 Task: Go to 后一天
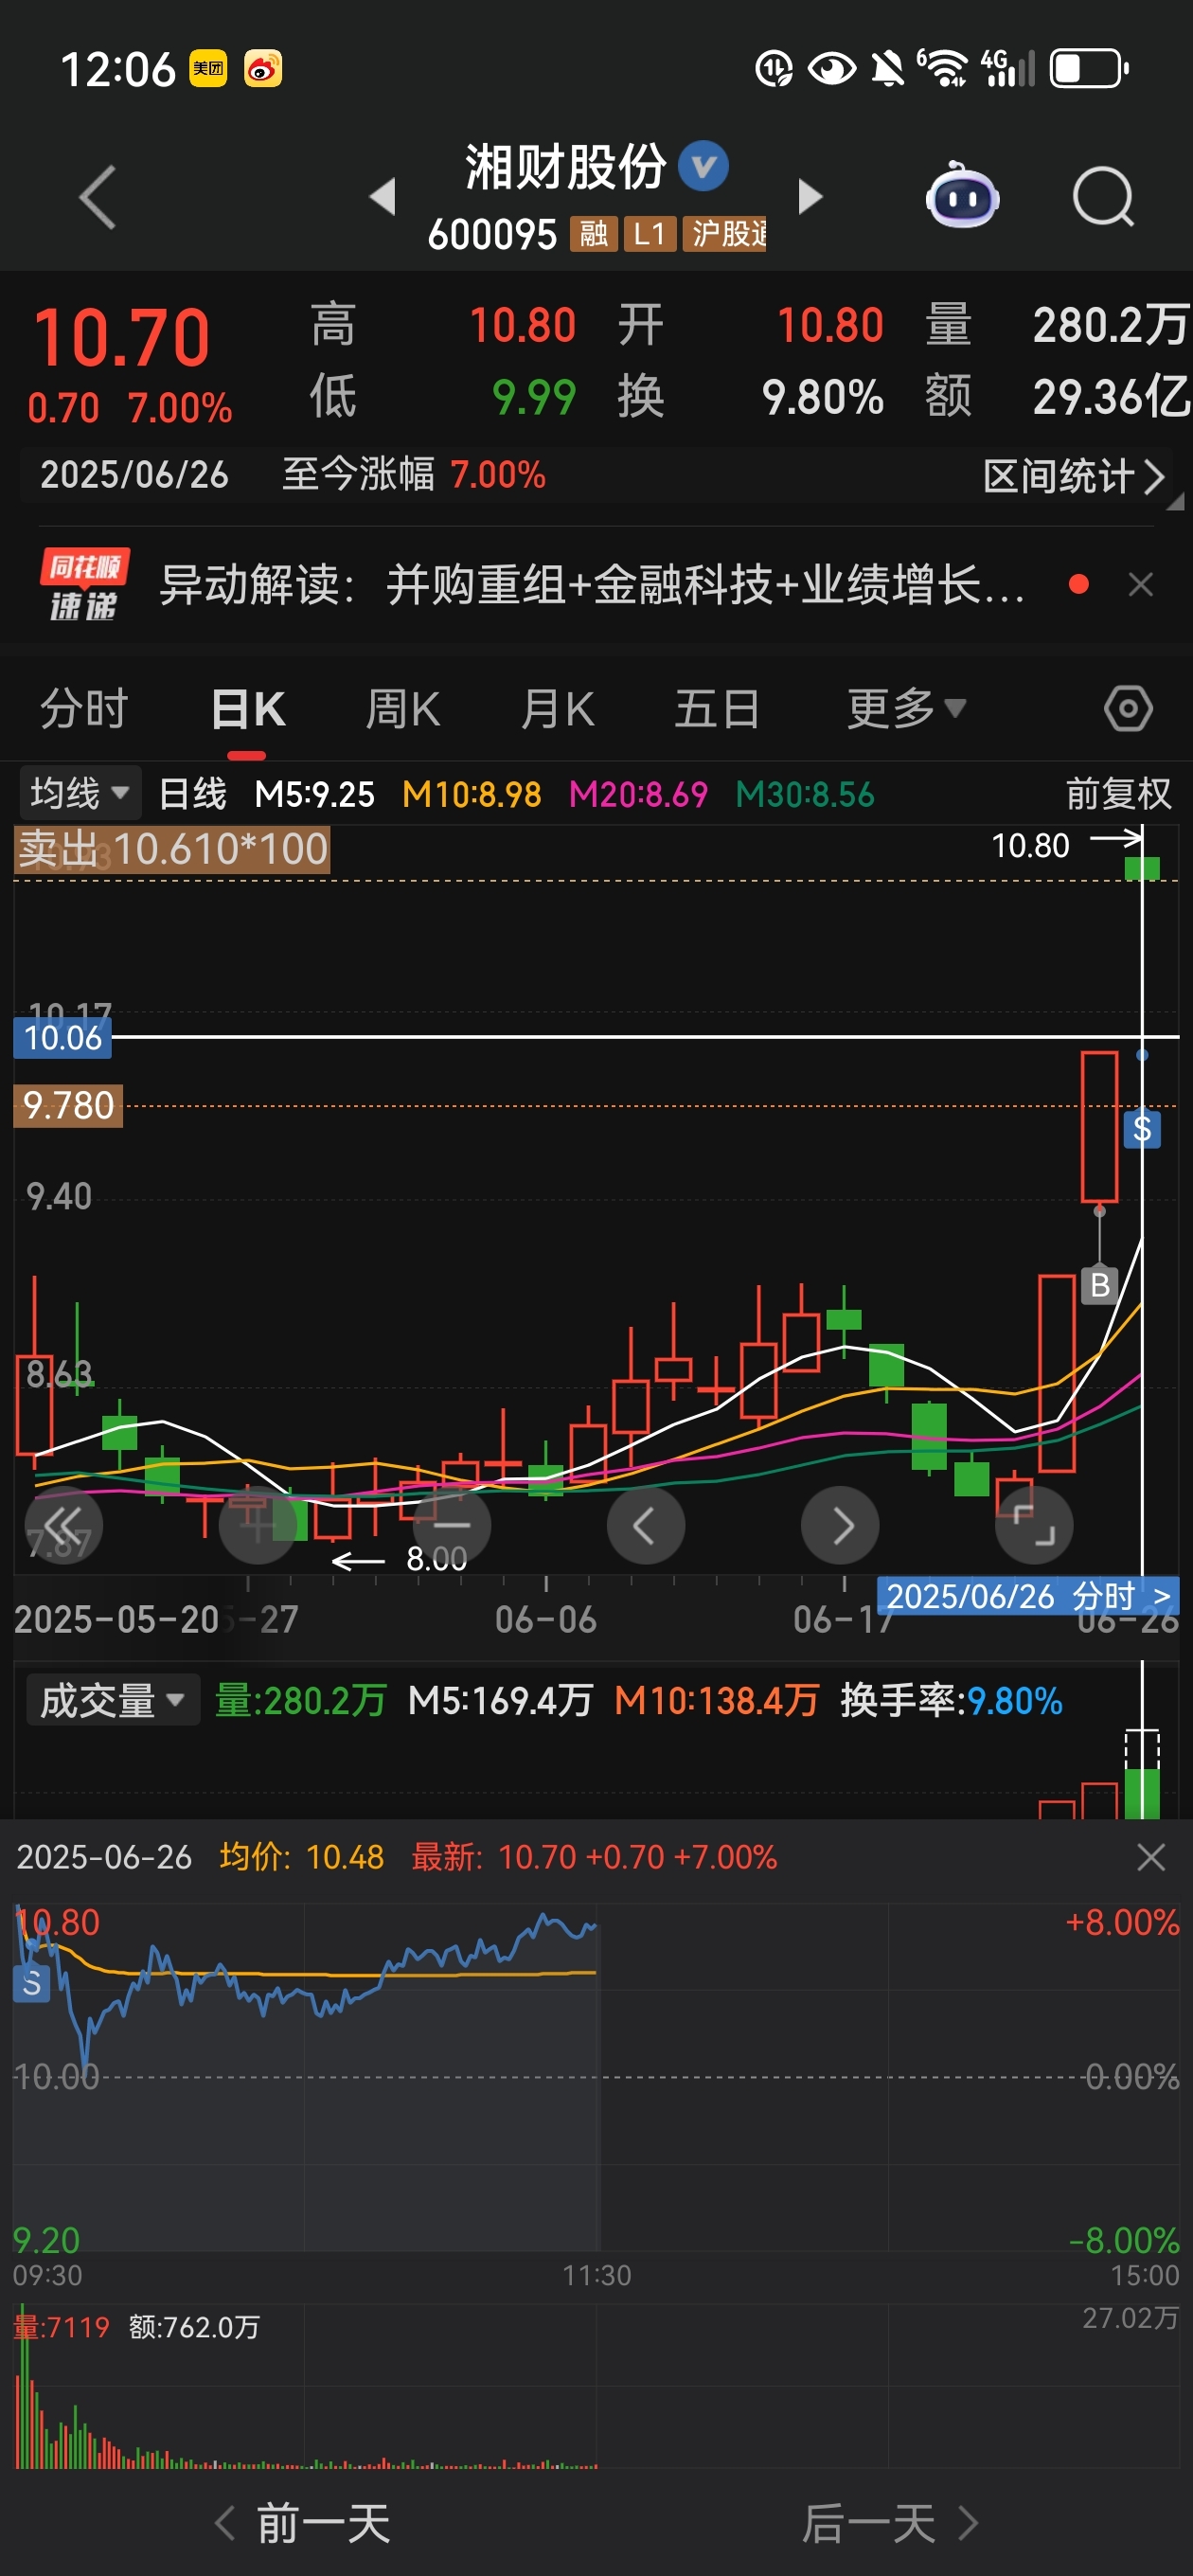click(890, 2522)
